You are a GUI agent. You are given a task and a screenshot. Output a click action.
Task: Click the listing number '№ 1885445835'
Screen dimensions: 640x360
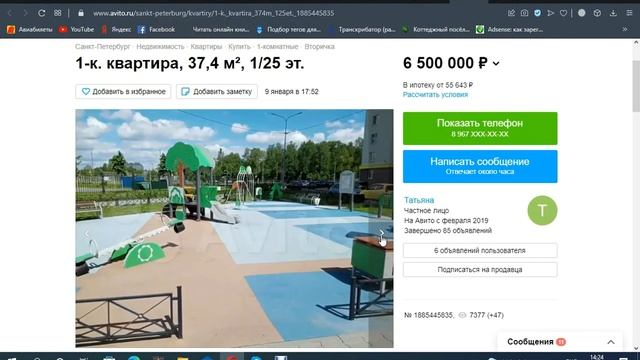(429, 315)
